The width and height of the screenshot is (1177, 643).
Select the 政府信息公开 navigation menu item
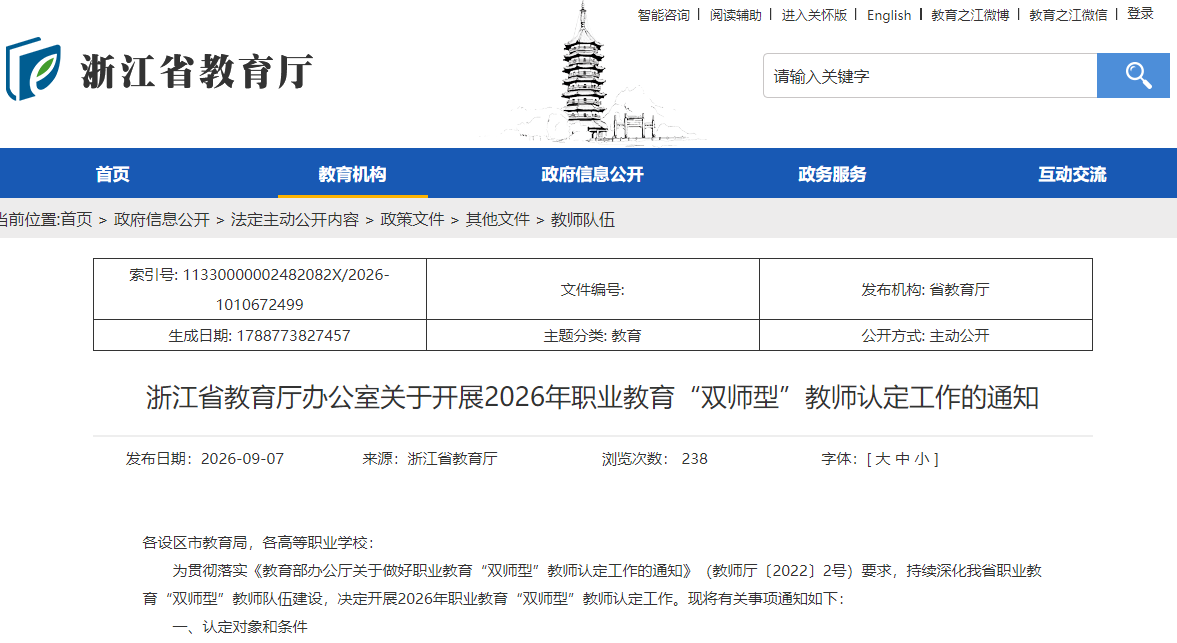pyautogui.click(x=592, y=174)
